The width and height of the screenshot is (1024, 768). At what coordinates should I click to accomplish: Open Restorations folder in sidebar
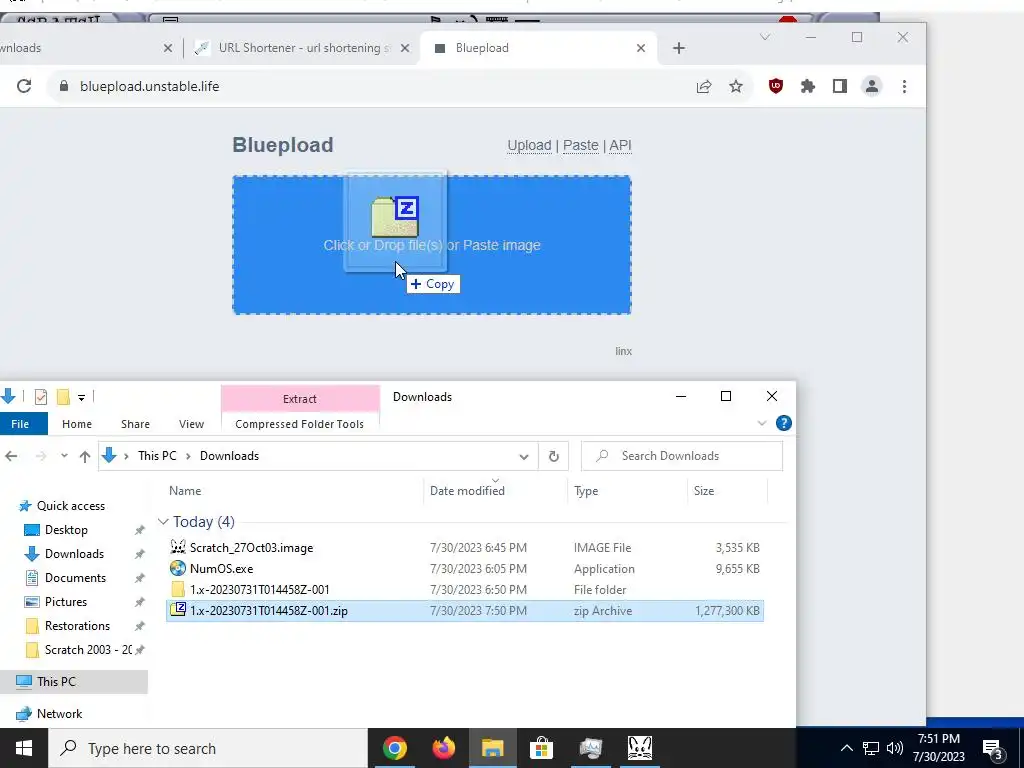click(77, 626)
